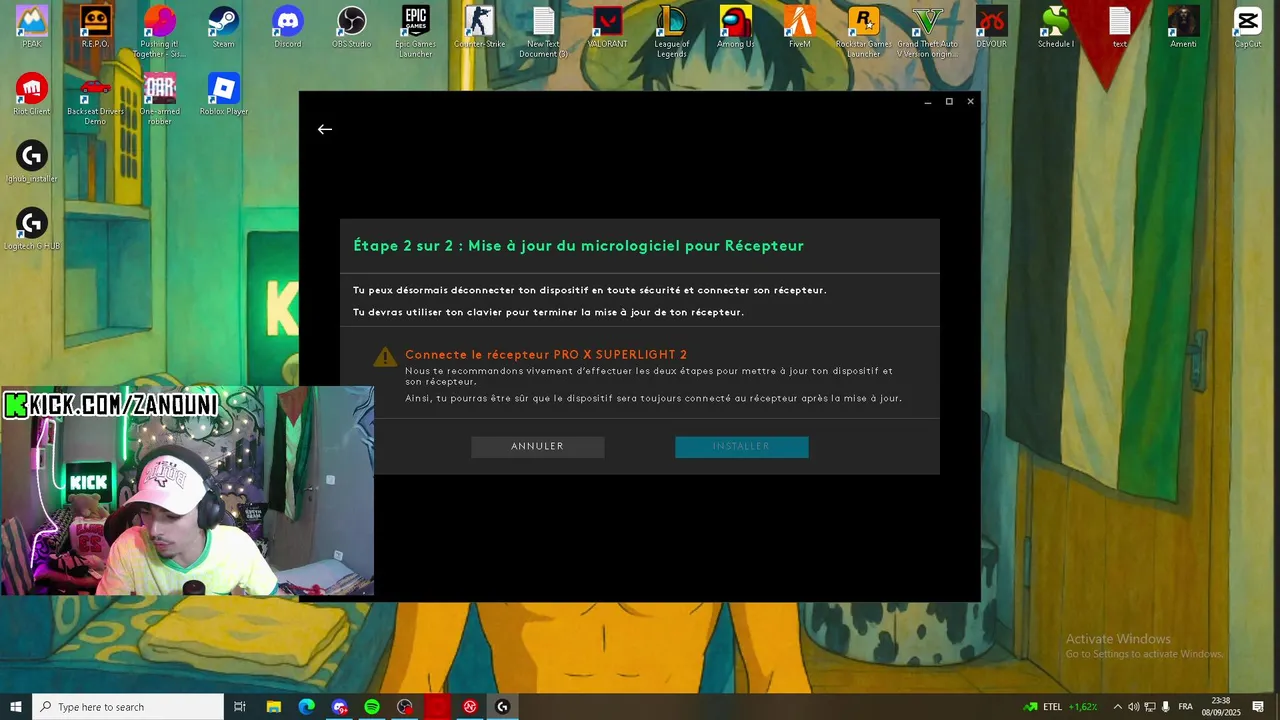Click the ETEL +1,62% stock widget
Screen dimensions: 1280x720
[1060, 707]
